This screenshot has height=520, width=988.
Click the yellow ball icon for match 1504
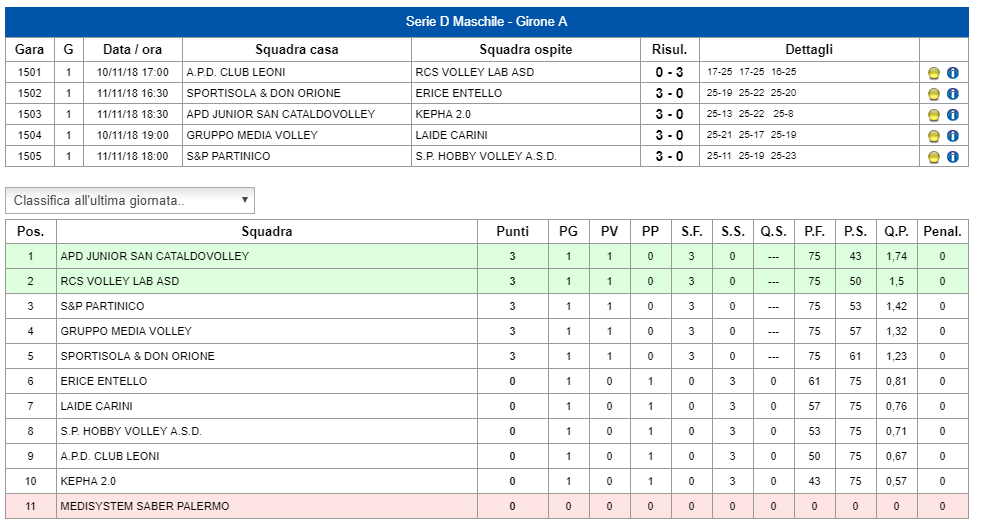pos(934,136)
